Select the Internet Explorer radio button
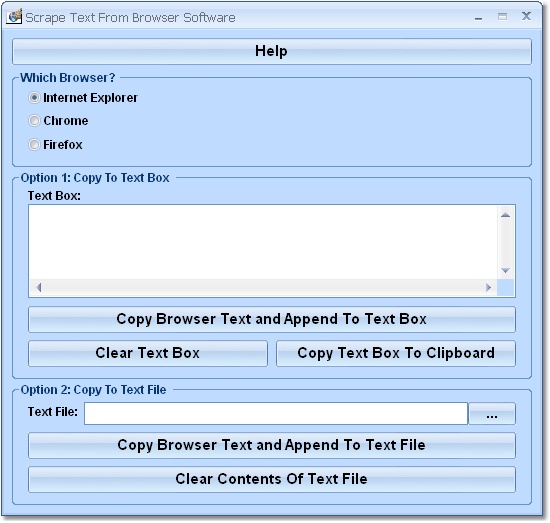 (34, 98)
